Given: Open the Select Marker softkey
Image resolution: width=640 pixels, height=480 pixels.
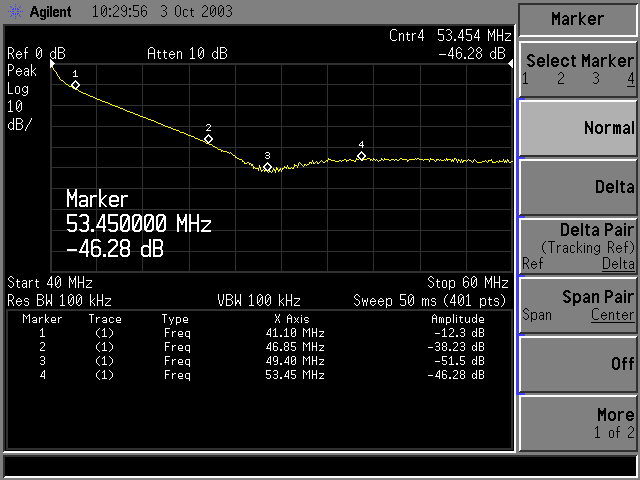Looking at the screenshot, I should tap(578, 70).
